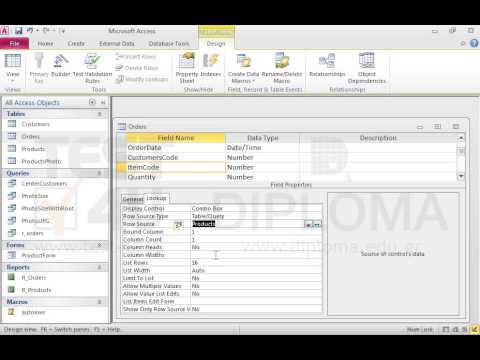
Task: Click the Limit To List value
Action: click(256, 278)
